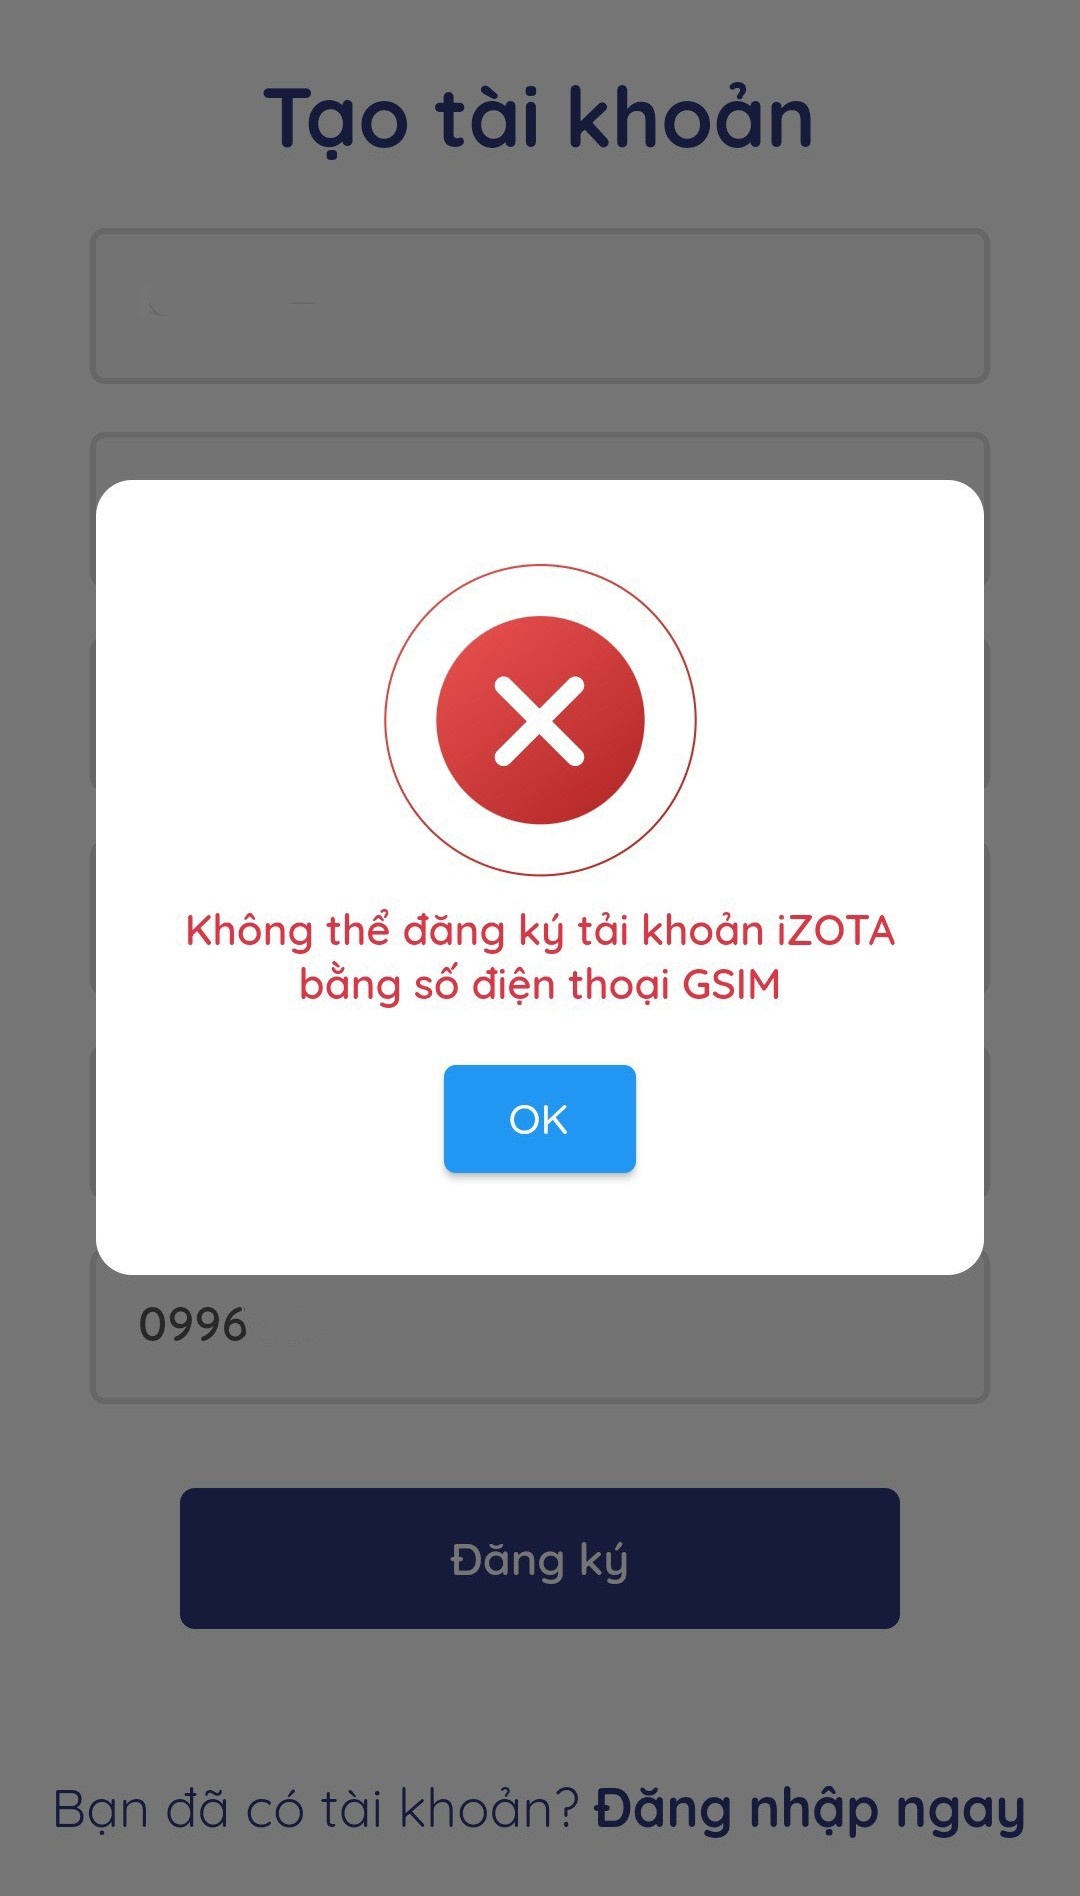The height and width of the screenshot is (1896, 1080).
Task: Click the blank white area beside OK button
Action: (800, 1118)
